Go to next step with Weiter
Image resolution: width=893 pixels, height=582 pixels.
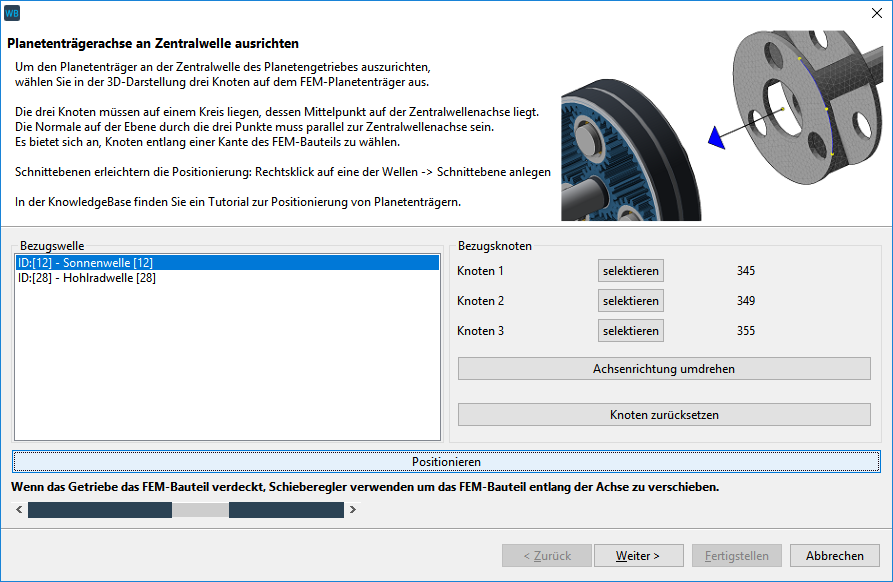pyautogui.click(x=638, y=556)
